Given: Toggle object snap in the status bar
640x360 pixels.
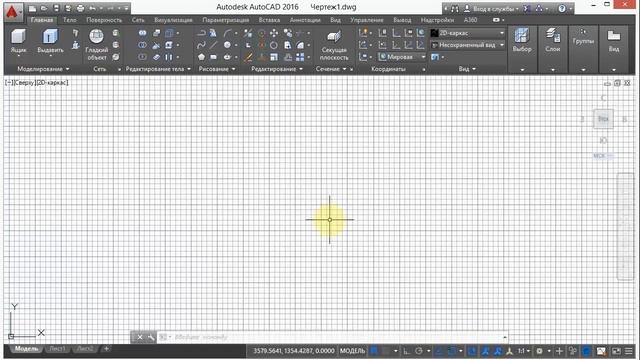Looking at the screenshot, I should pos(452,351).
